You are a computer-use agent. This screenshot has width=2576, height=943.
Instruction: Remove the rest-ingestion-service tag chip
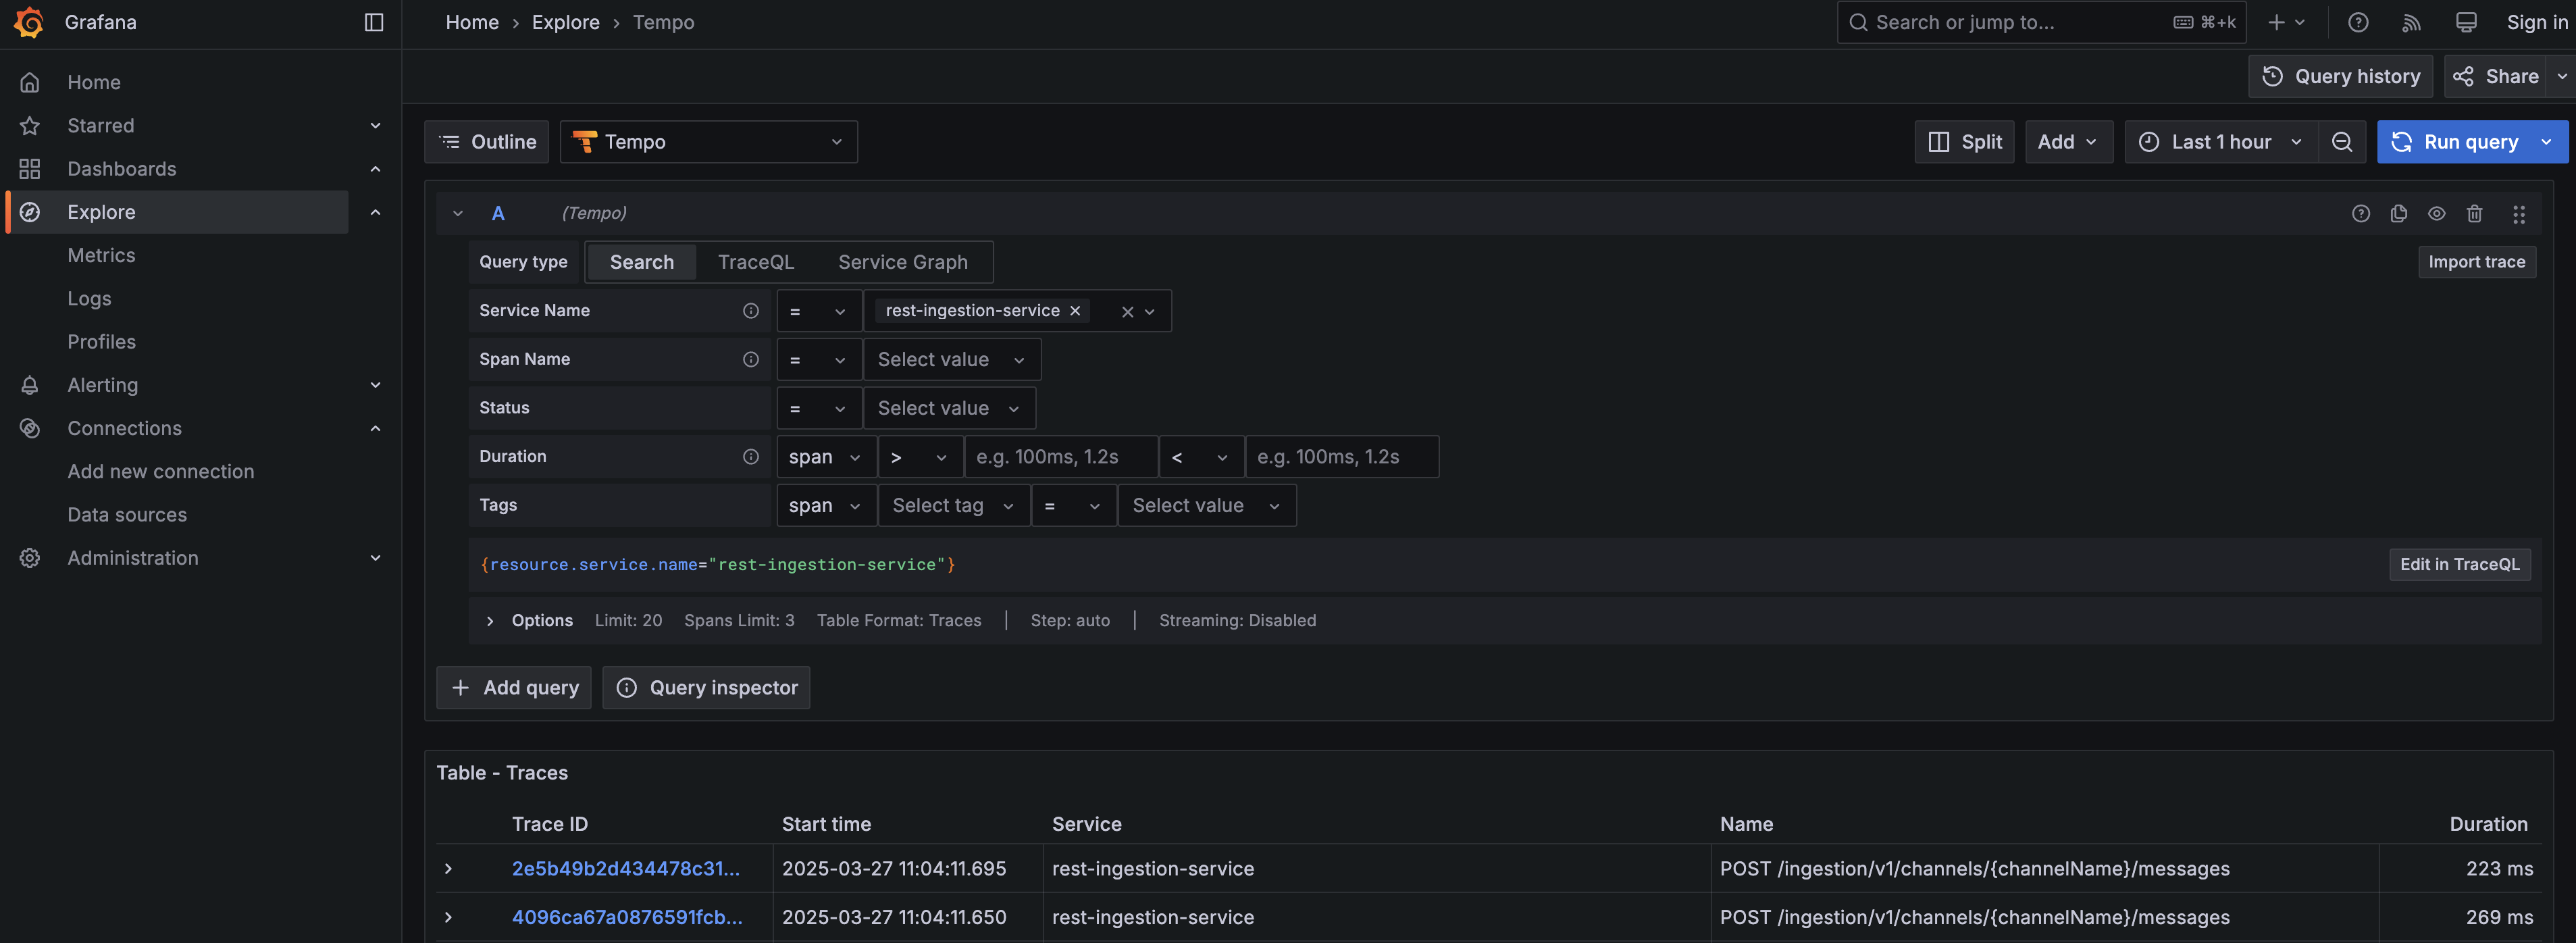[1075, 311]
